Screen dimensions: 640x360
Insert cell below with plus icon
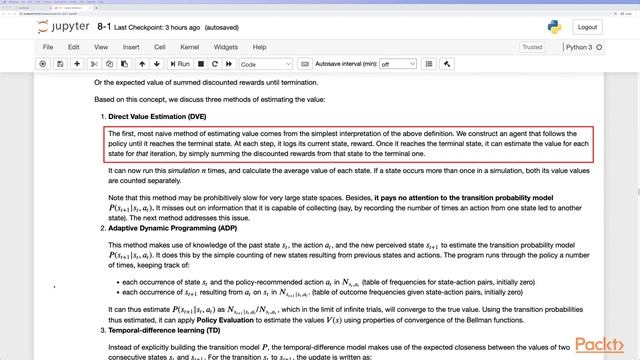(x=77, y=64)
